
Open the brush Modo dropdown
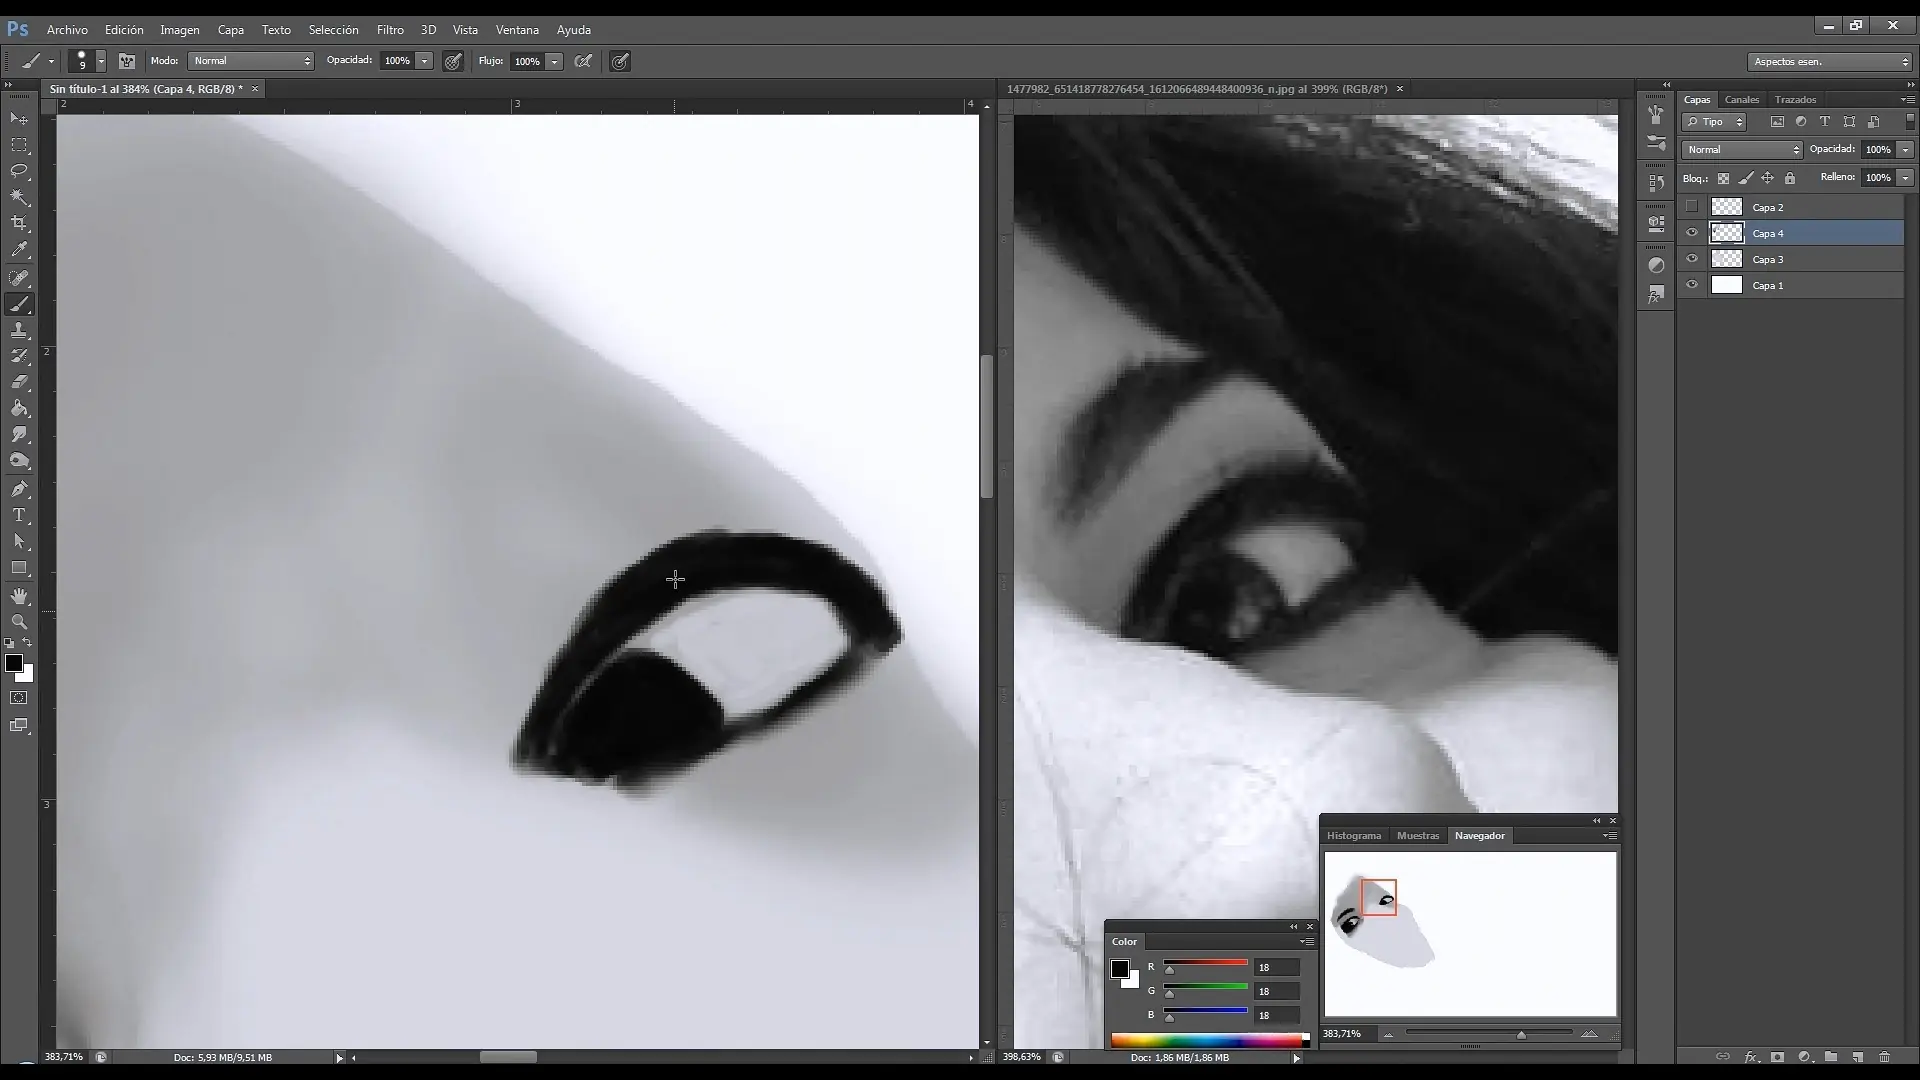point(251,61)
